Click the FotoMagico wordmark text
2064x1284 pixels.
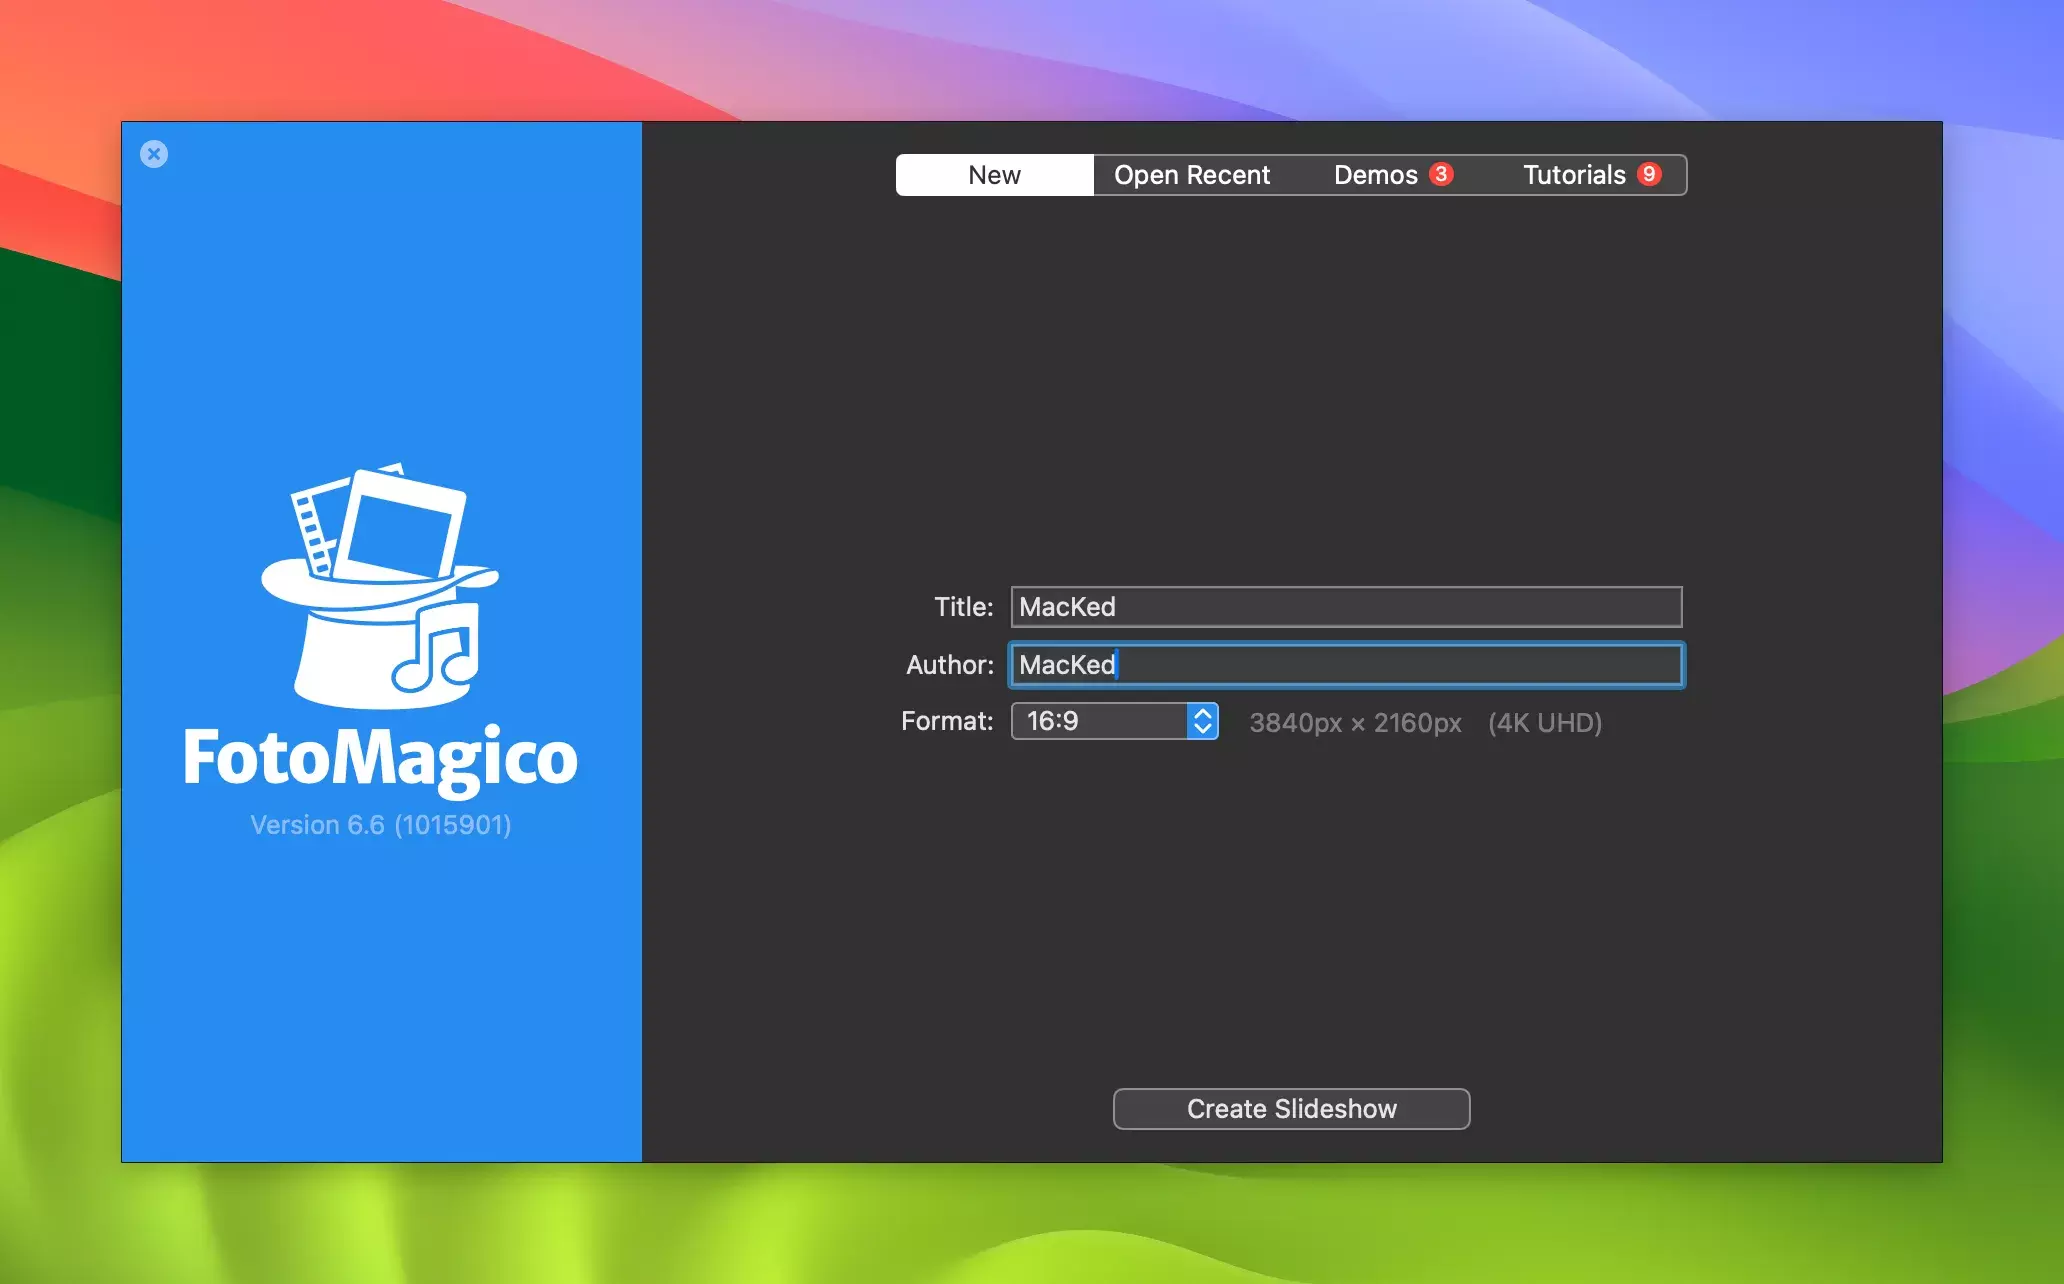380,758
